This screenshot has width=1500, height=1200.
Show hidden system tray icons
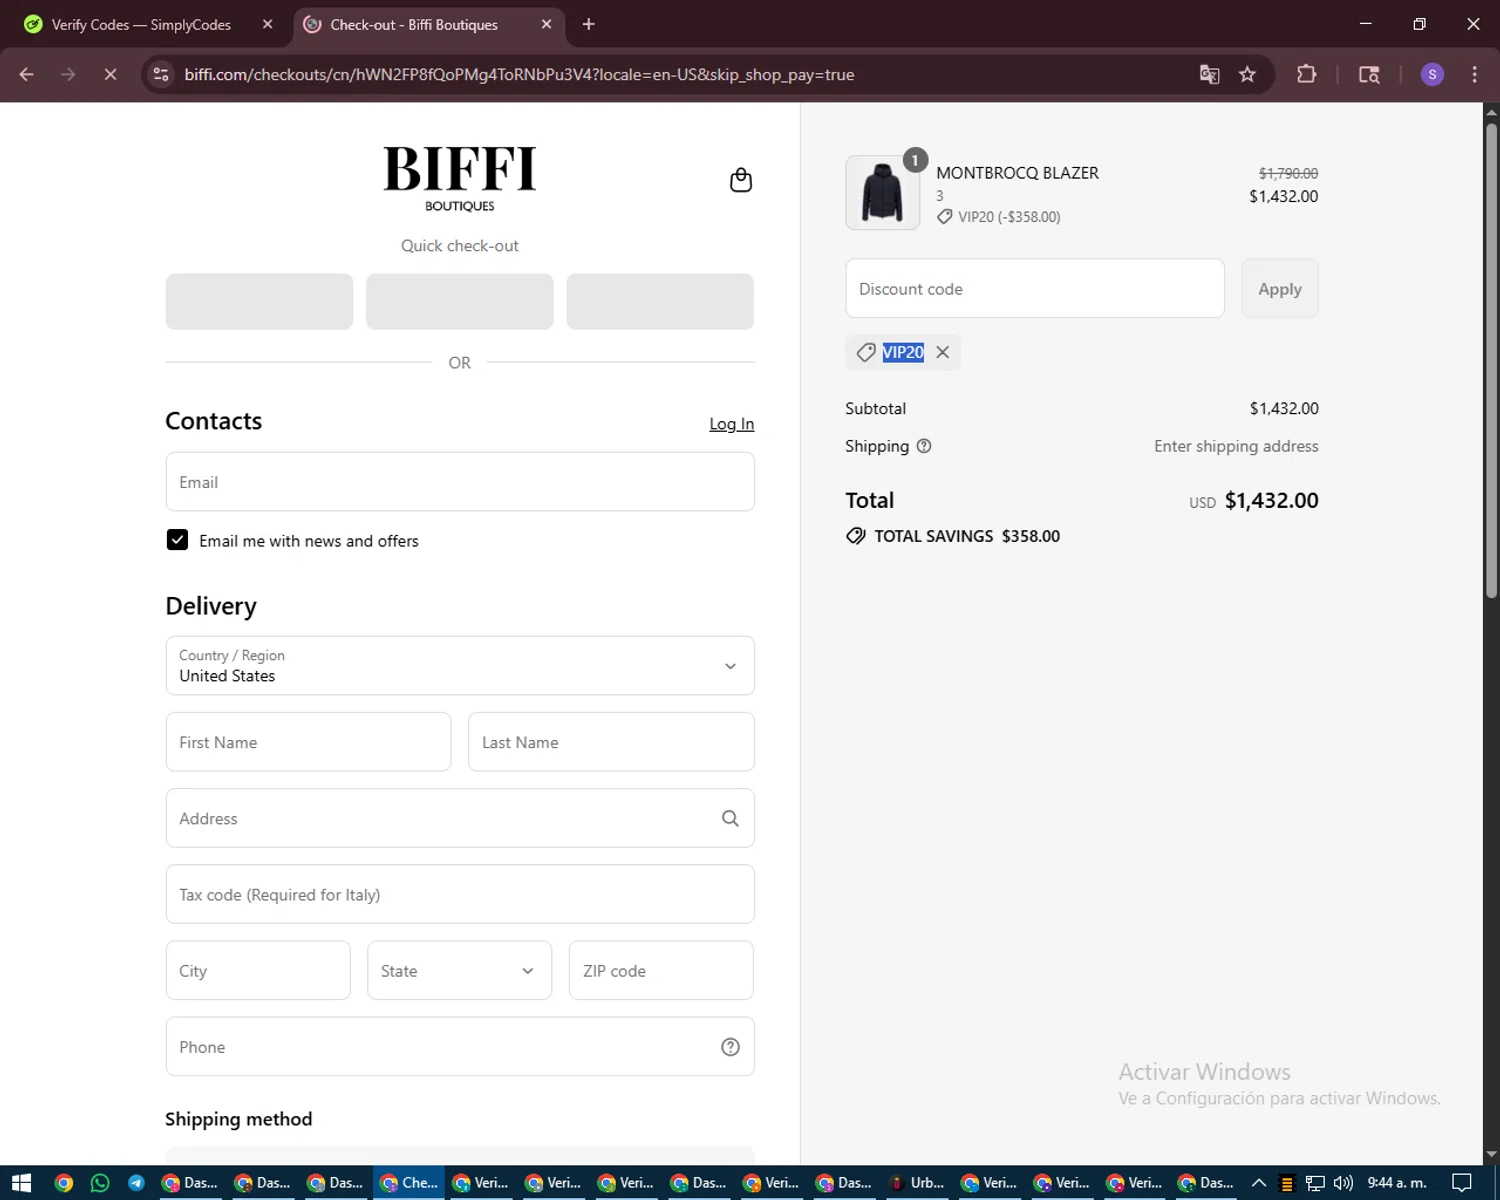[1259, 1183]
